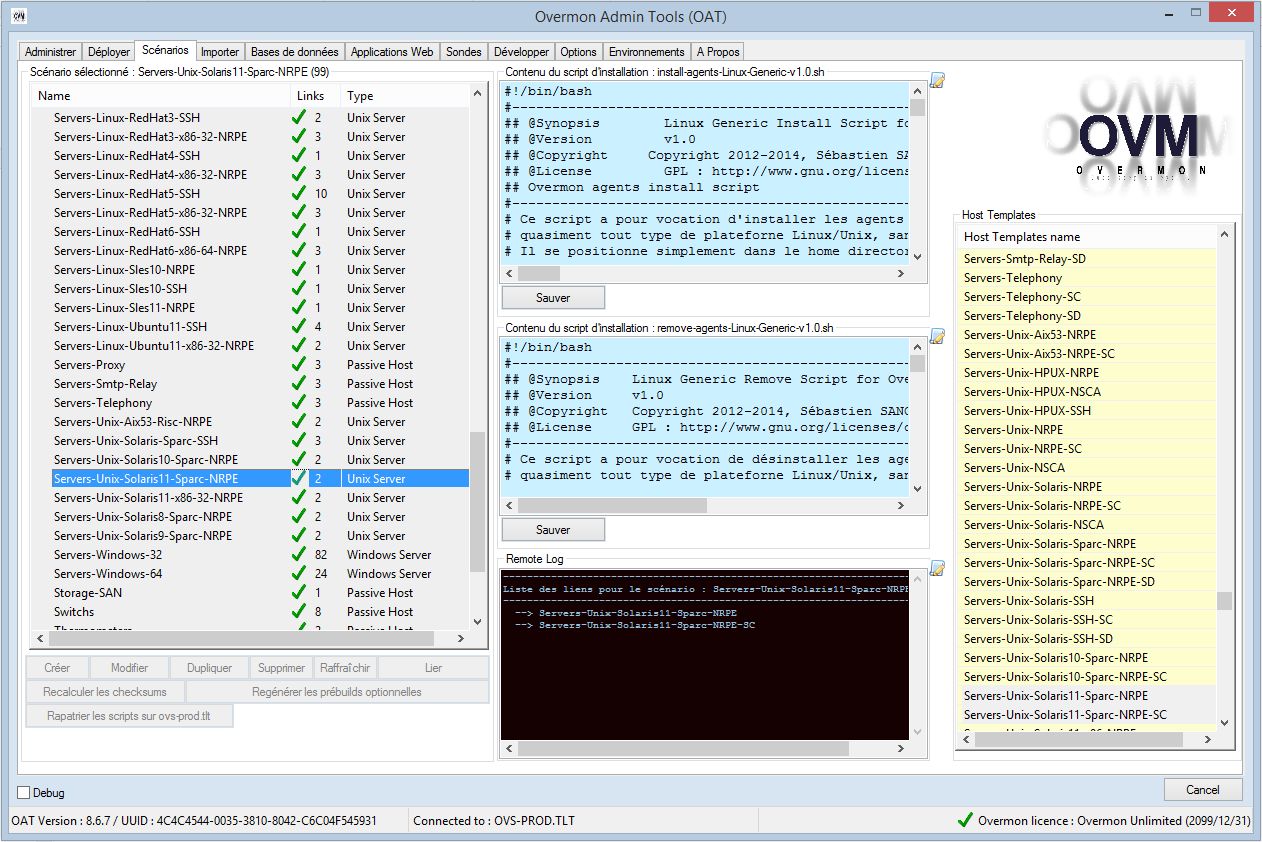Click the Host Templates vertical scrollbar thumb
Viewport: 1262px width, 842px height.
[x=1225, y=600]
